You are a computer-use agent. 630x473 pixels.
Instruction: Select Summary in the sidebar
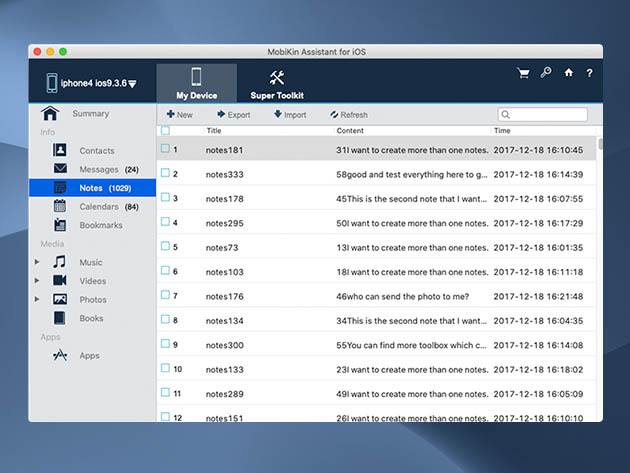[x=91, y=114]
